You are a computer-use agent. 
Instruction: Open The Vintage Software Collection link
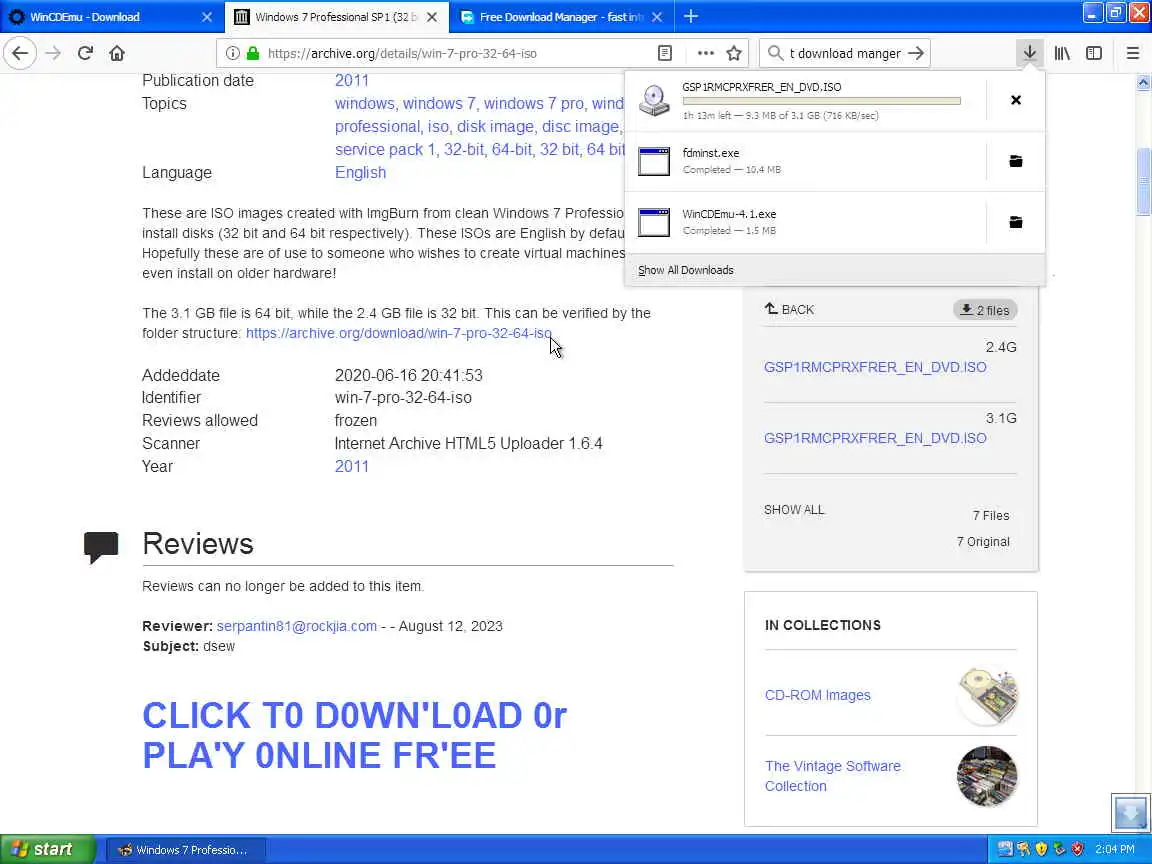pyautogui.click(x=832, y=776)
